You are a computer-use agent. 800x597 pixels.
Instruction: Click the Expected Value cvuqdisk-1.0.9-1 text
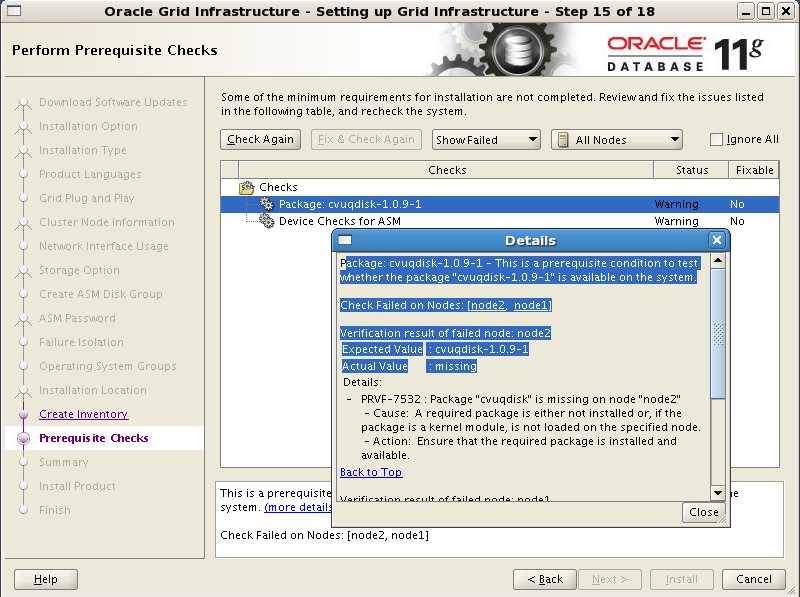(x=435, y=349)
